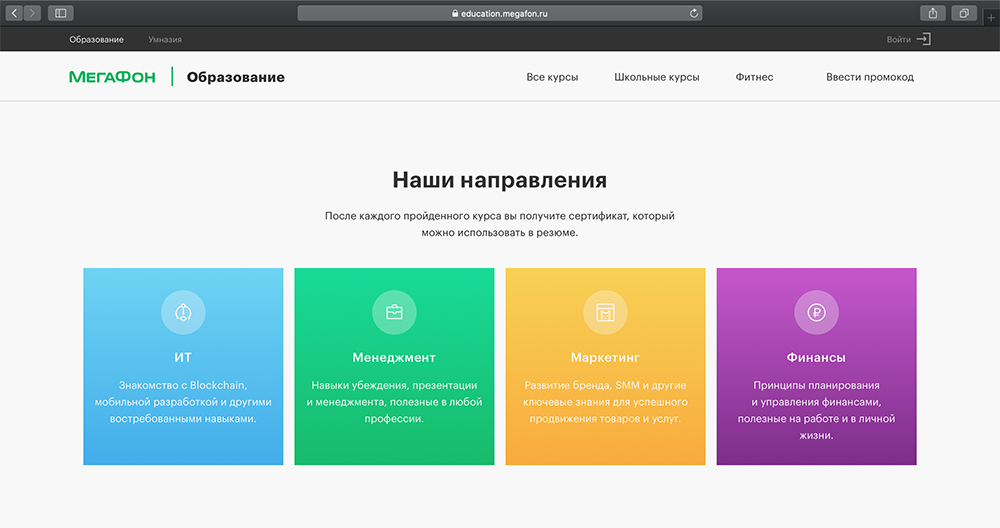Open the Школьные курсы menu item
This screenshot has height=528, width=1000.
tap(657, 77)
